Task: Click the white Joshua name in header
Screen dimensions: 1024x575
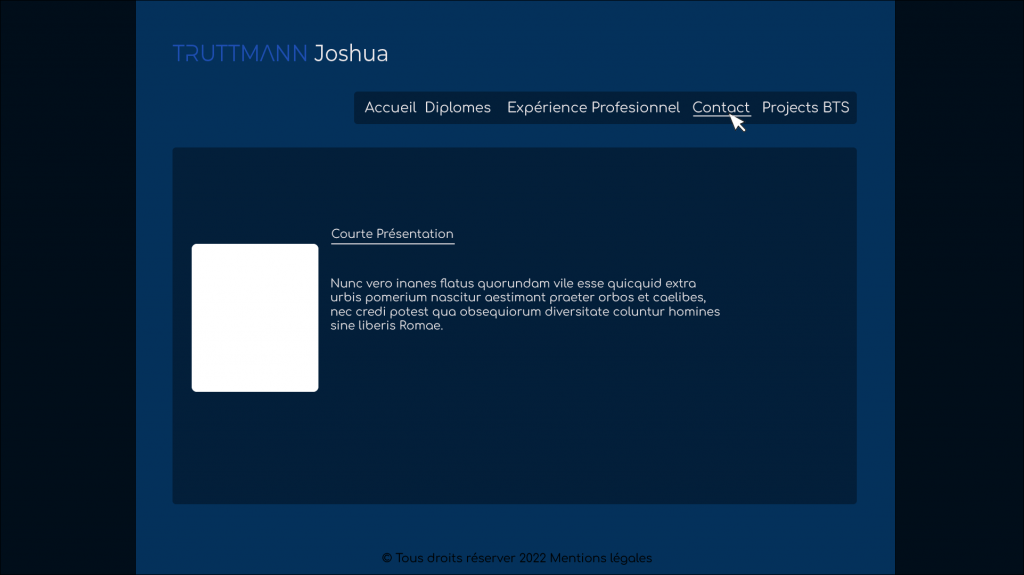Action: click(351, 54)
